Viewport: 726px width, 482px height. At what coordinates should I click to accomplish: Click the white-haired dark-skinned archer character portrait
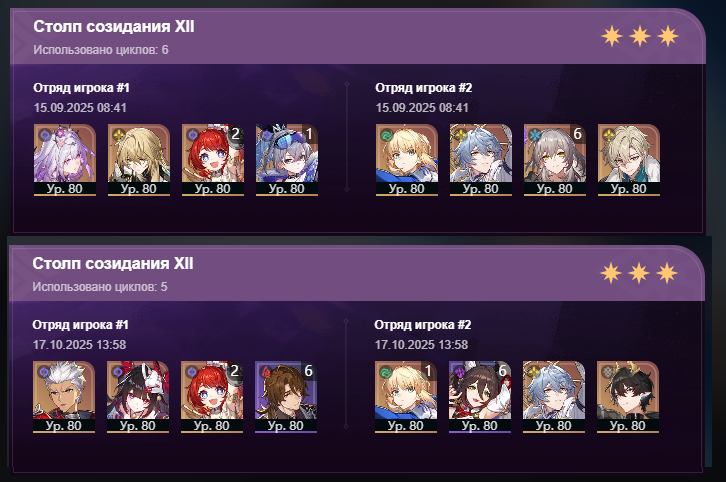pos(64,397)
